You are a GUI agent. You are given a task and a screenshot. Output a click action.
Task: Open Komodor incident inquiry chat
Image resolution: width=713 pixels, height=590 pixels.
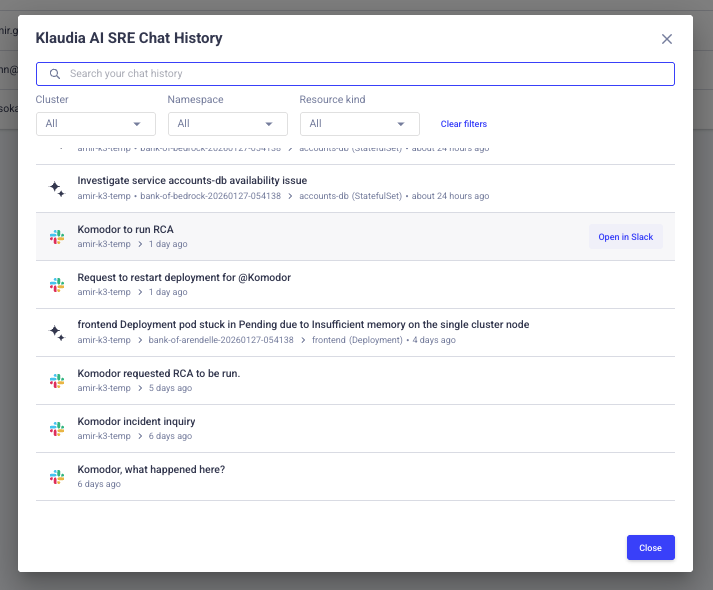click(x=355, y=429)
